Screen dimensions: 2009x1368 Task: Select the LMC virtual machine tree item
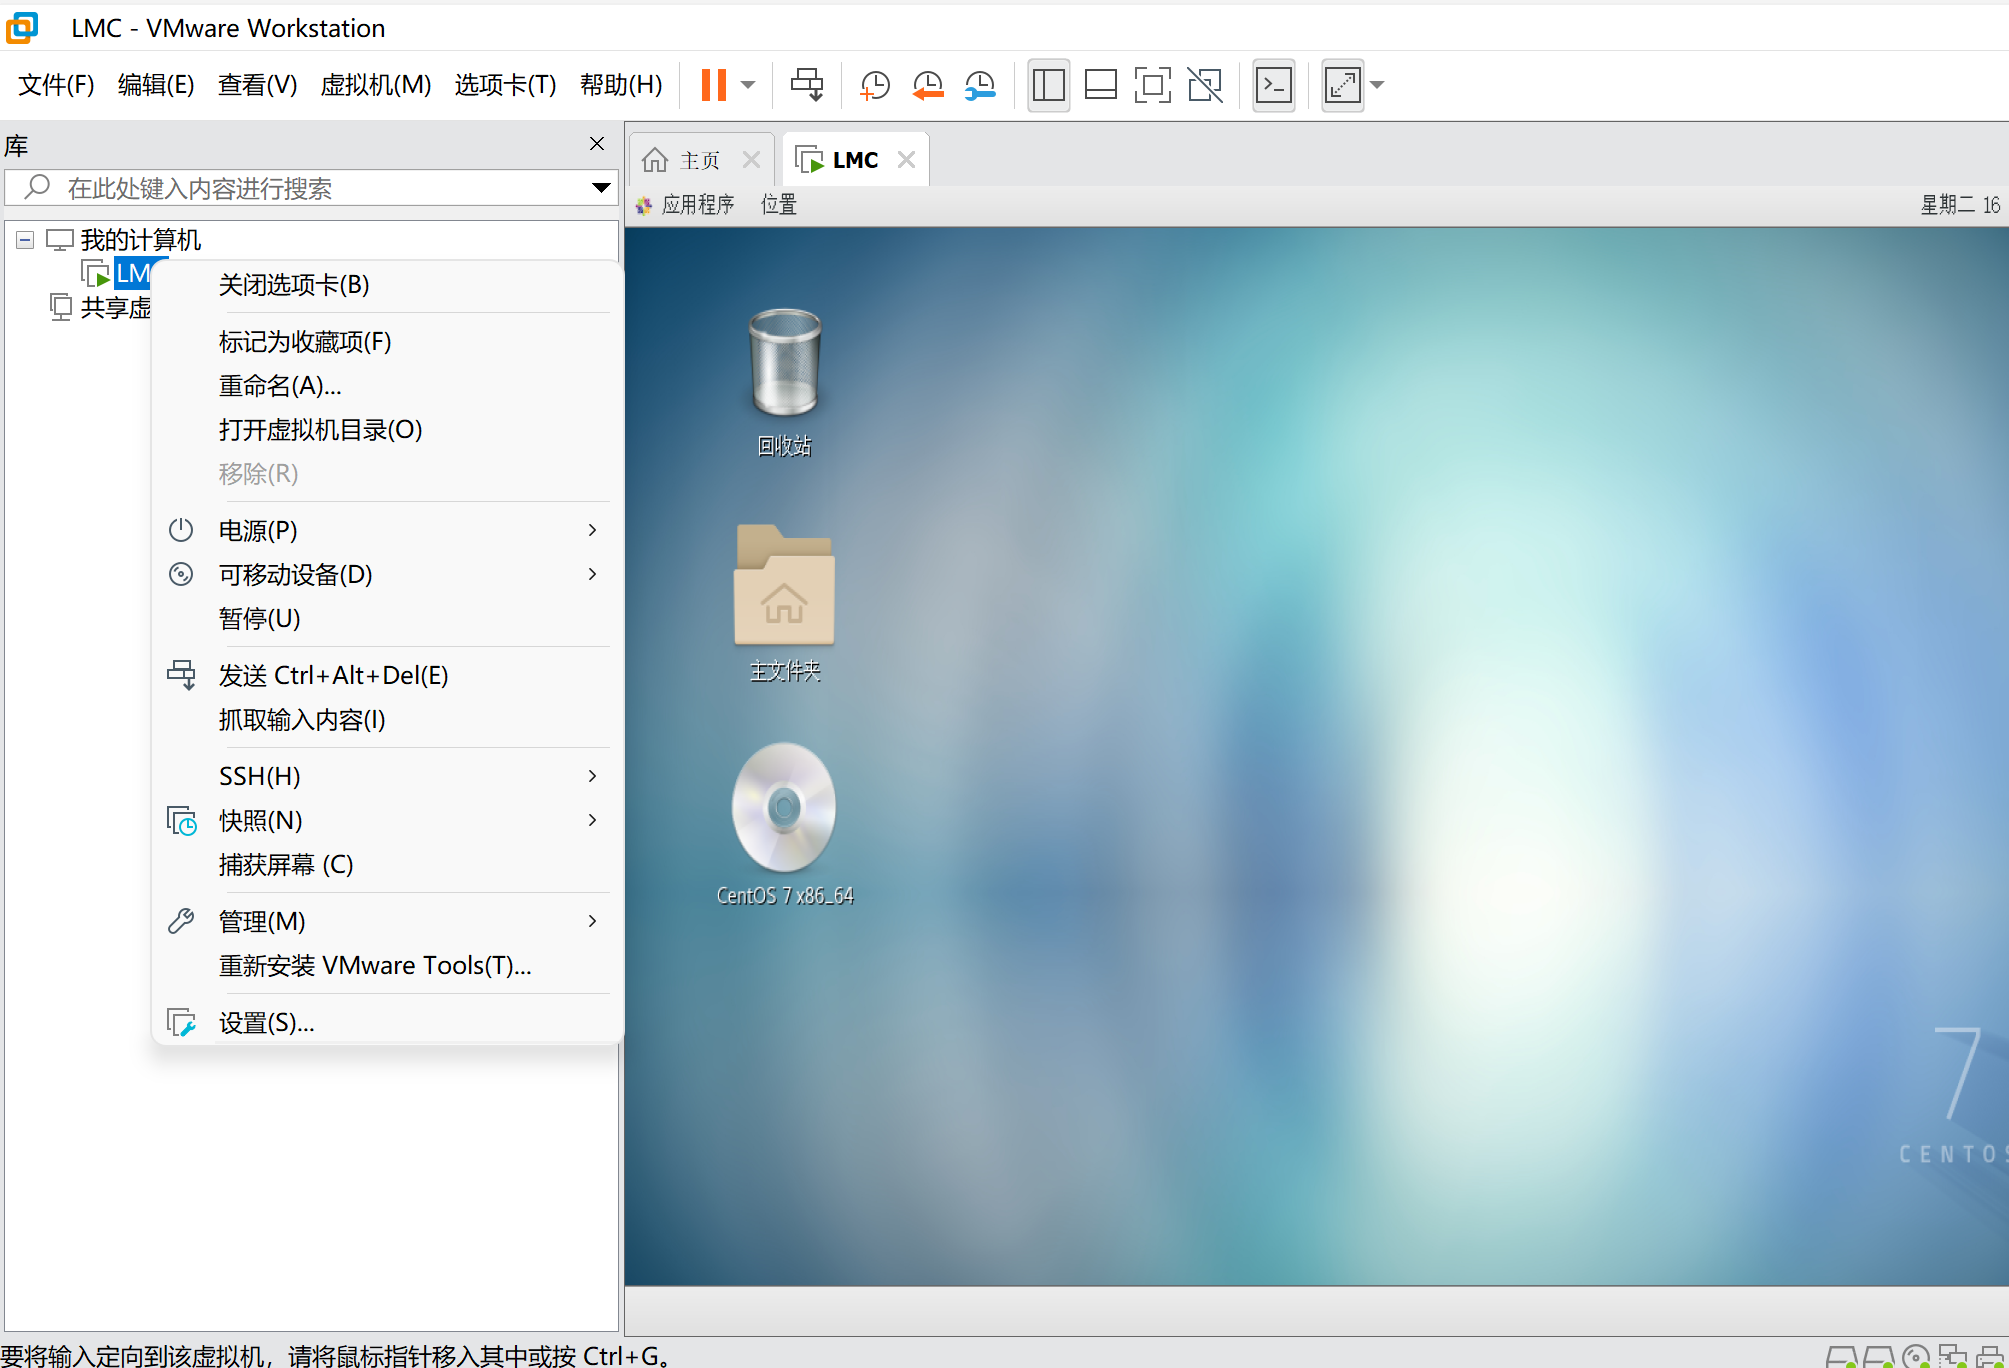(x=132, y=273)
